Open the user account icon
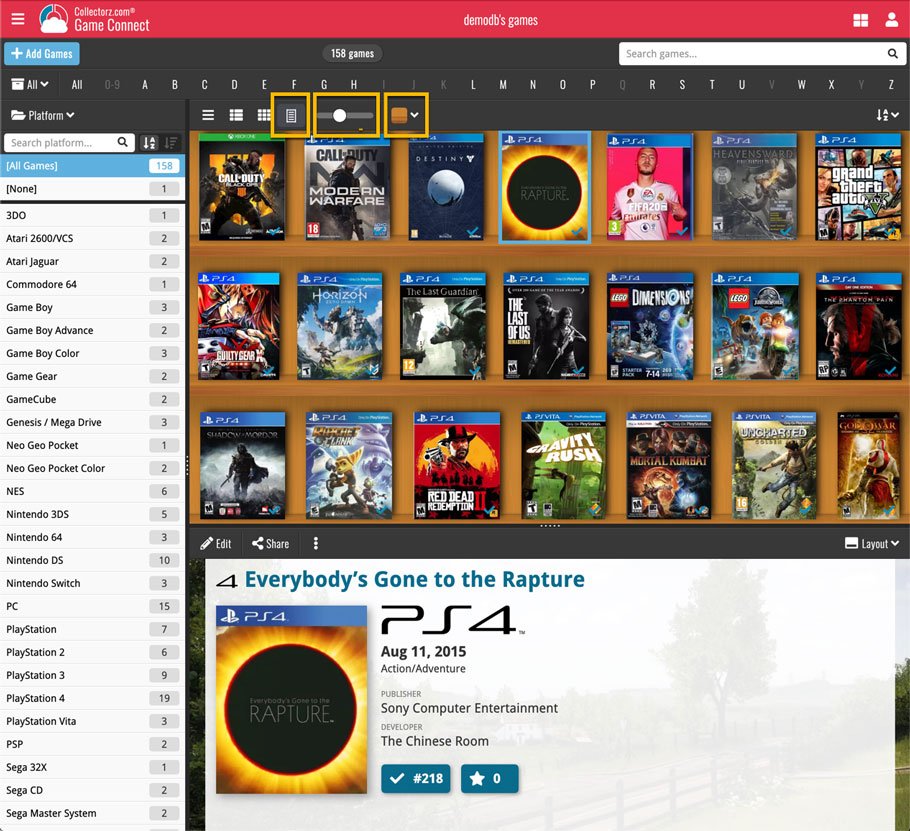The height and width of the screenshot is (831, 910). 891,20
